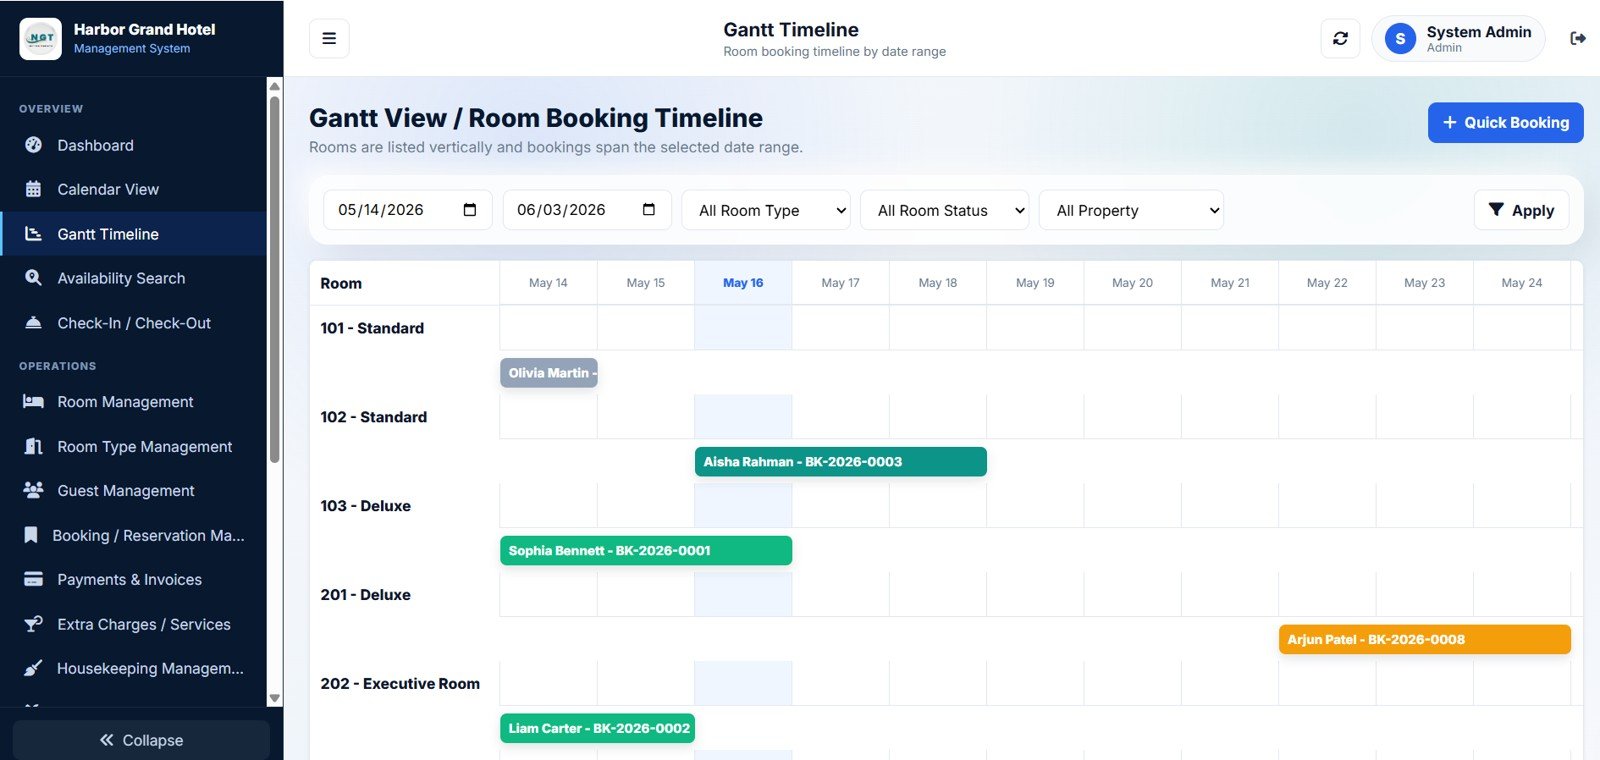Go to Calendar View
This screenshot has height=760, width=1600.
click(133, 189)
